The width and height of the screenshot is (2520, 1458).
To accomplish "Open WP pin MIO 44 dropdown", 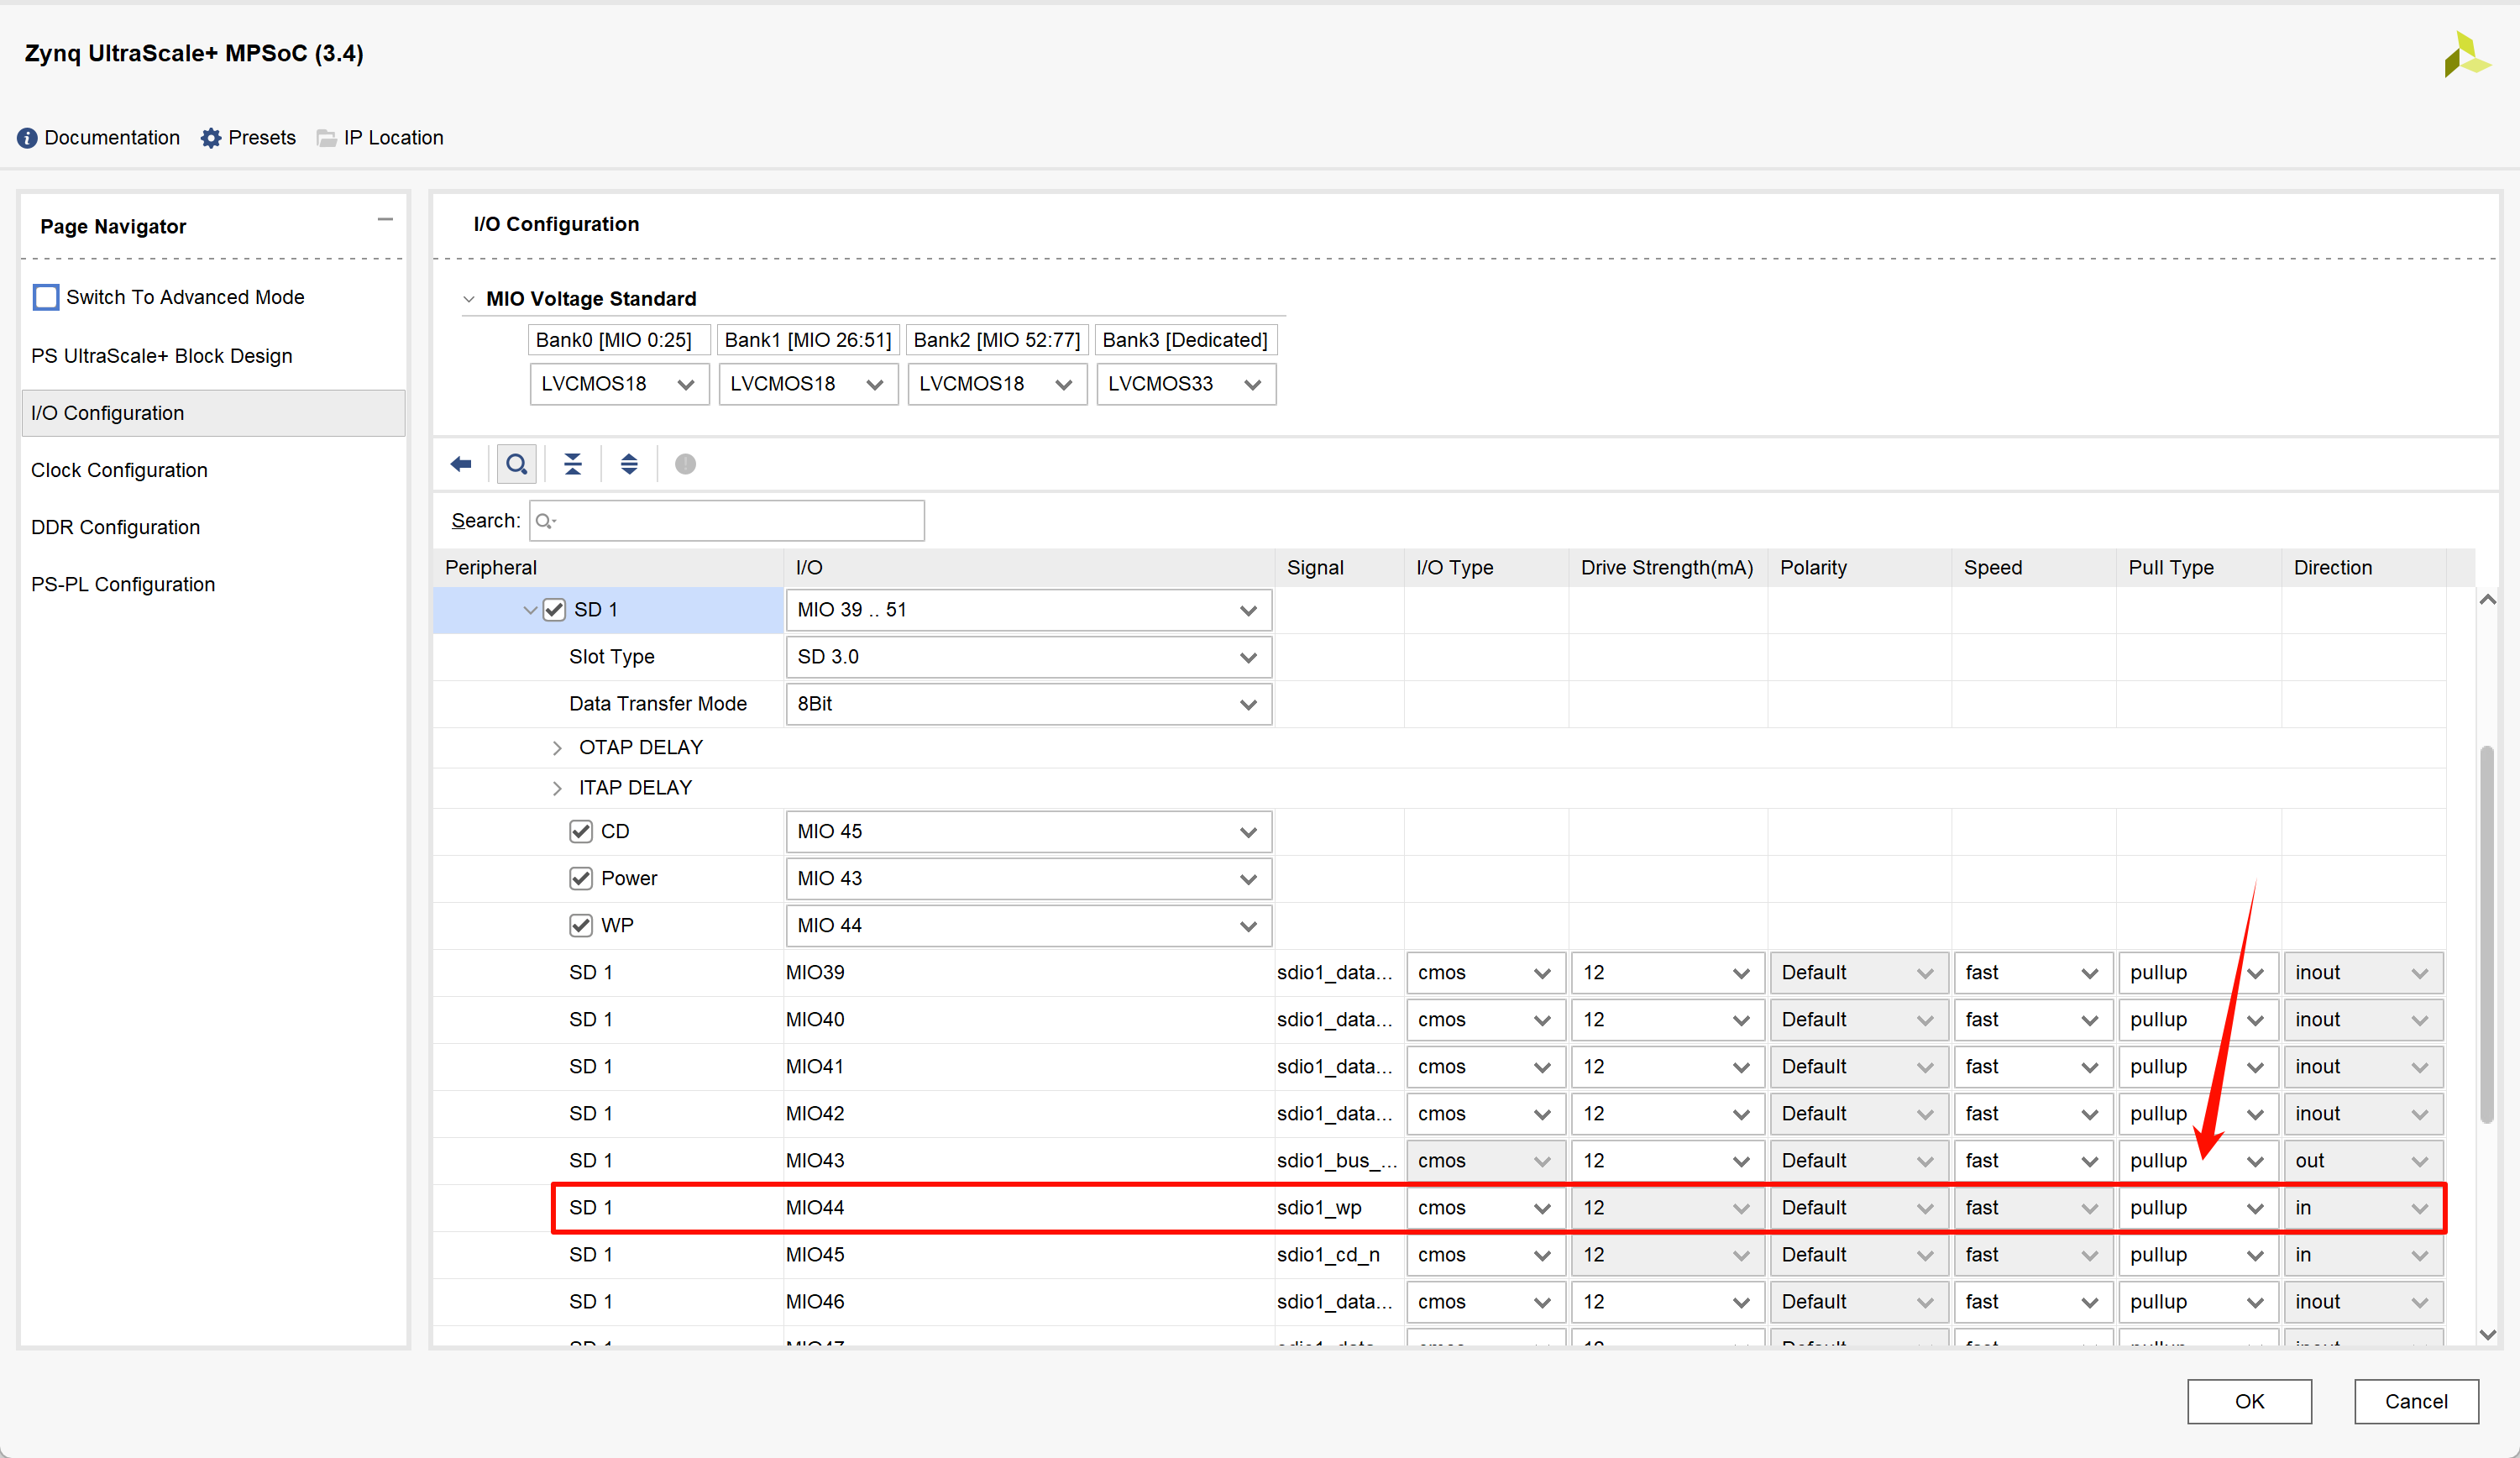I will pos(1028,926).
